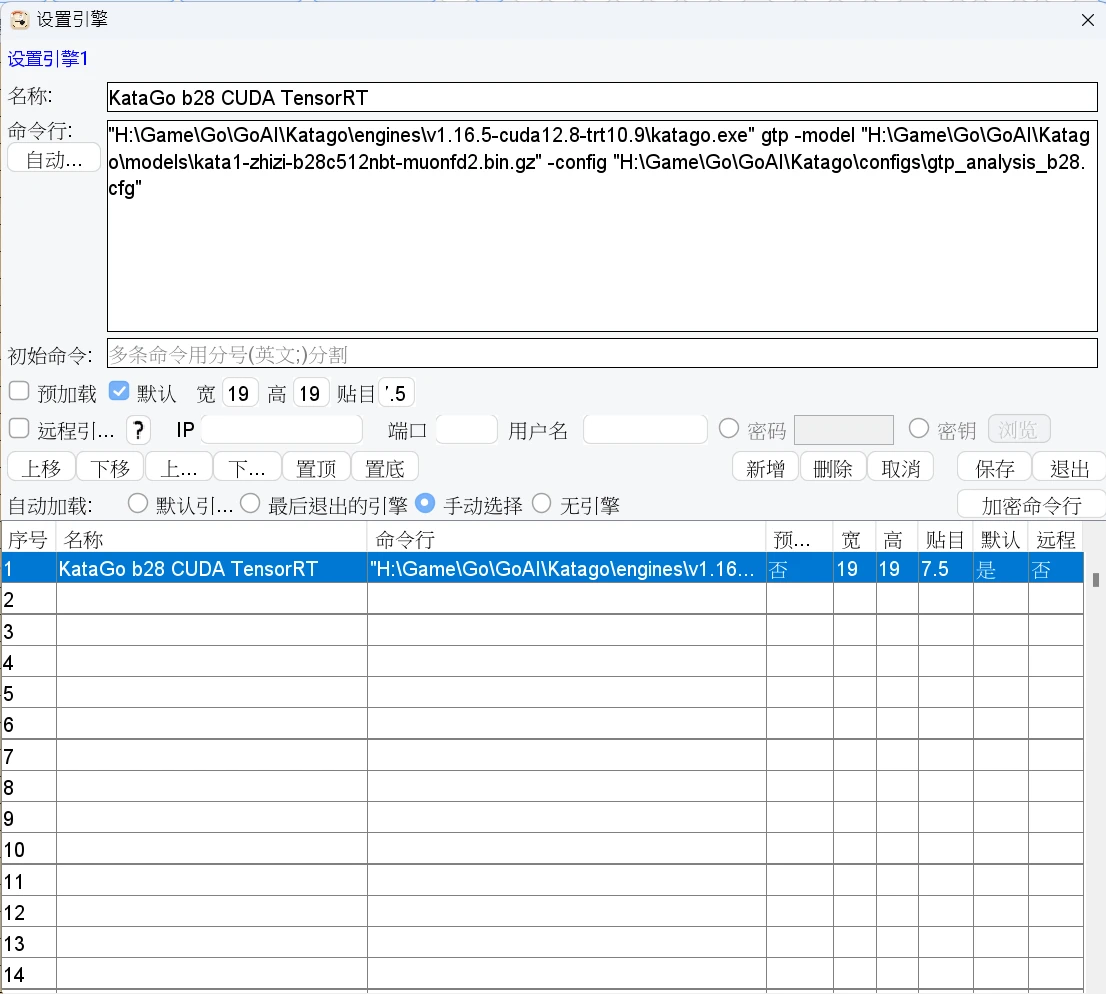Click 删除 to delete the engine

pyautogui.click(x=833, y=468)
